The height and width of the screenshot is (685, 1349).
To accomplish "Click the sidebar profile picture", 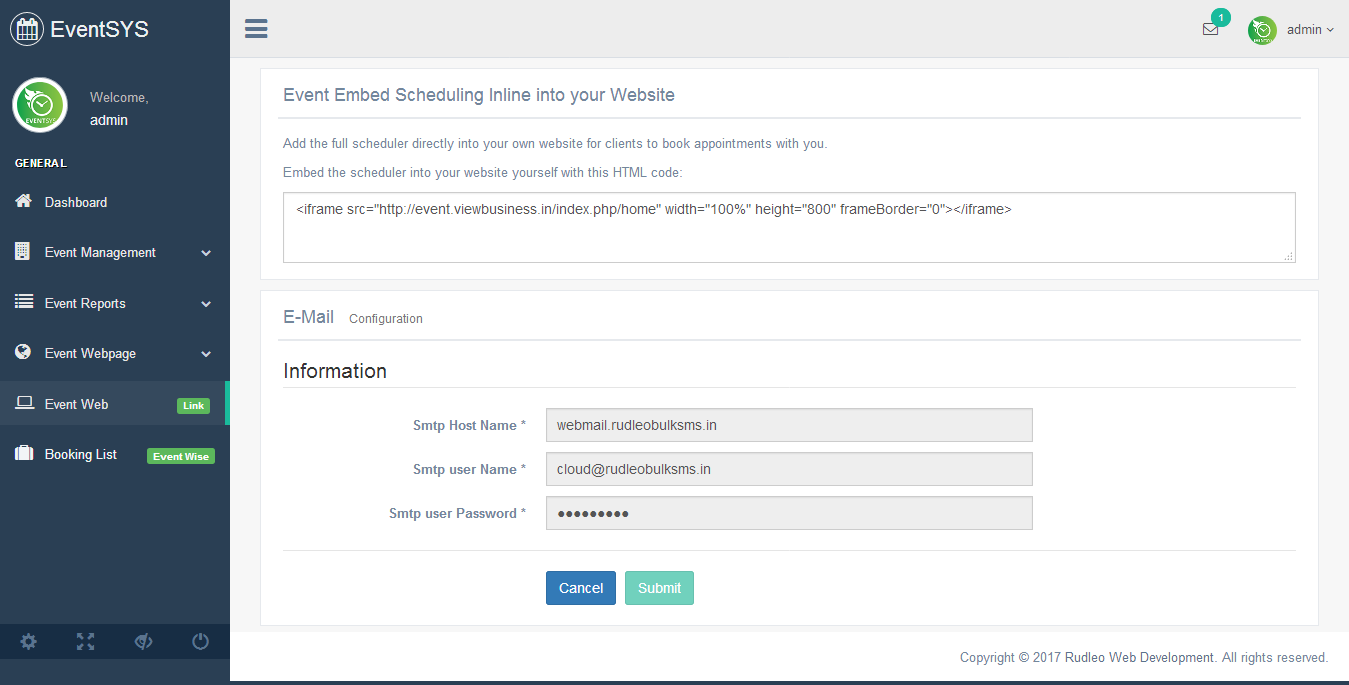I will (39, 106).
